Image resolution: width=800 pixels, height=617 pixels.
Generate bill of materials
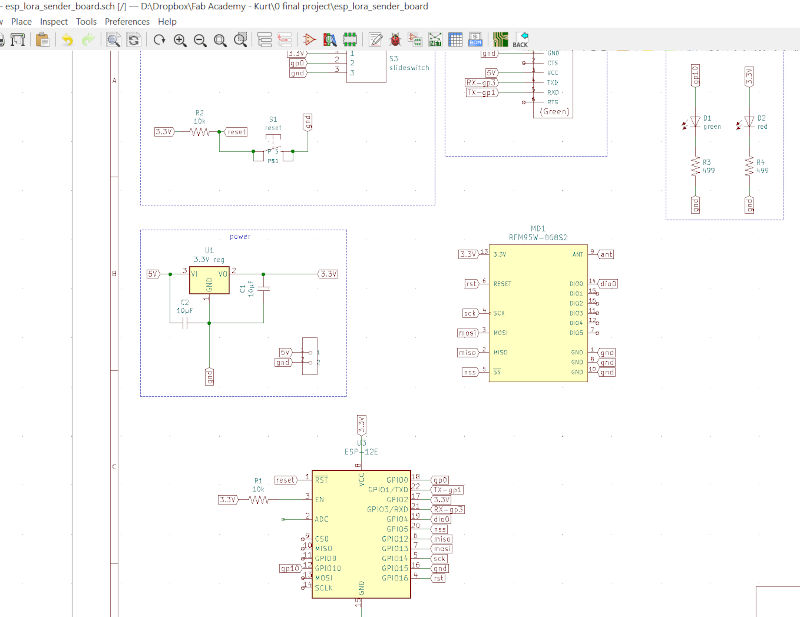pyautogui.click(x=475, y=40)
